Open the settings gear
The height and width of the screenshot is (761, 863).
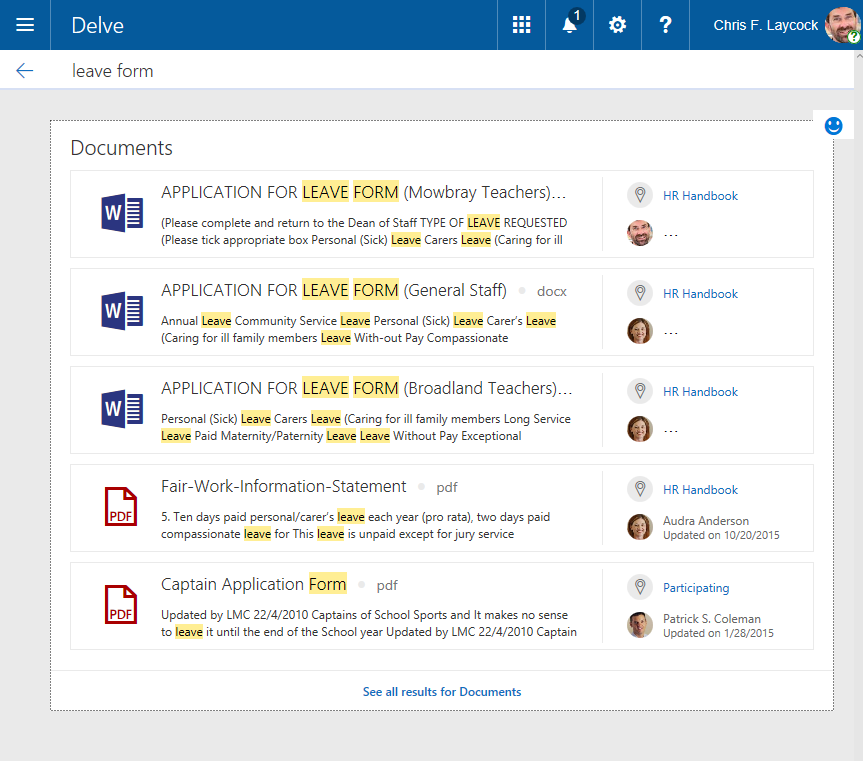click(x=617, y=25)
